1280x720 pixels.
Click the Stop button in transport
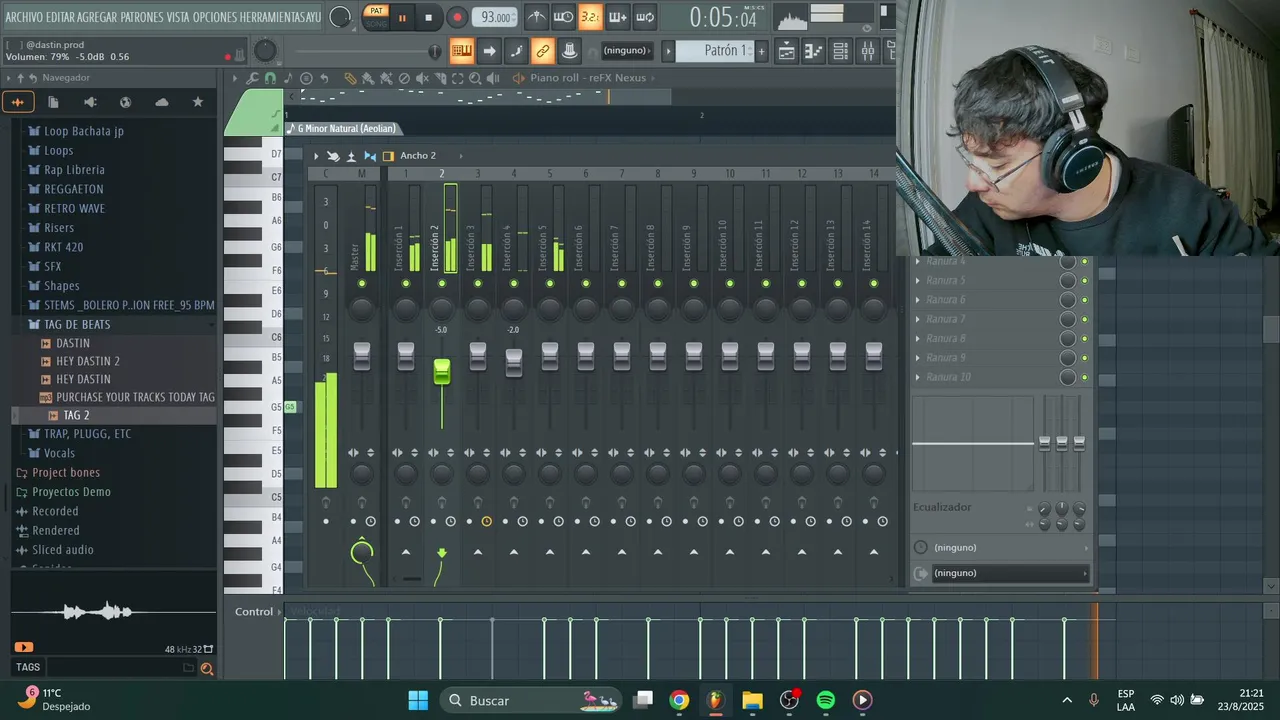pyautogui.click(x=428, y=17)
